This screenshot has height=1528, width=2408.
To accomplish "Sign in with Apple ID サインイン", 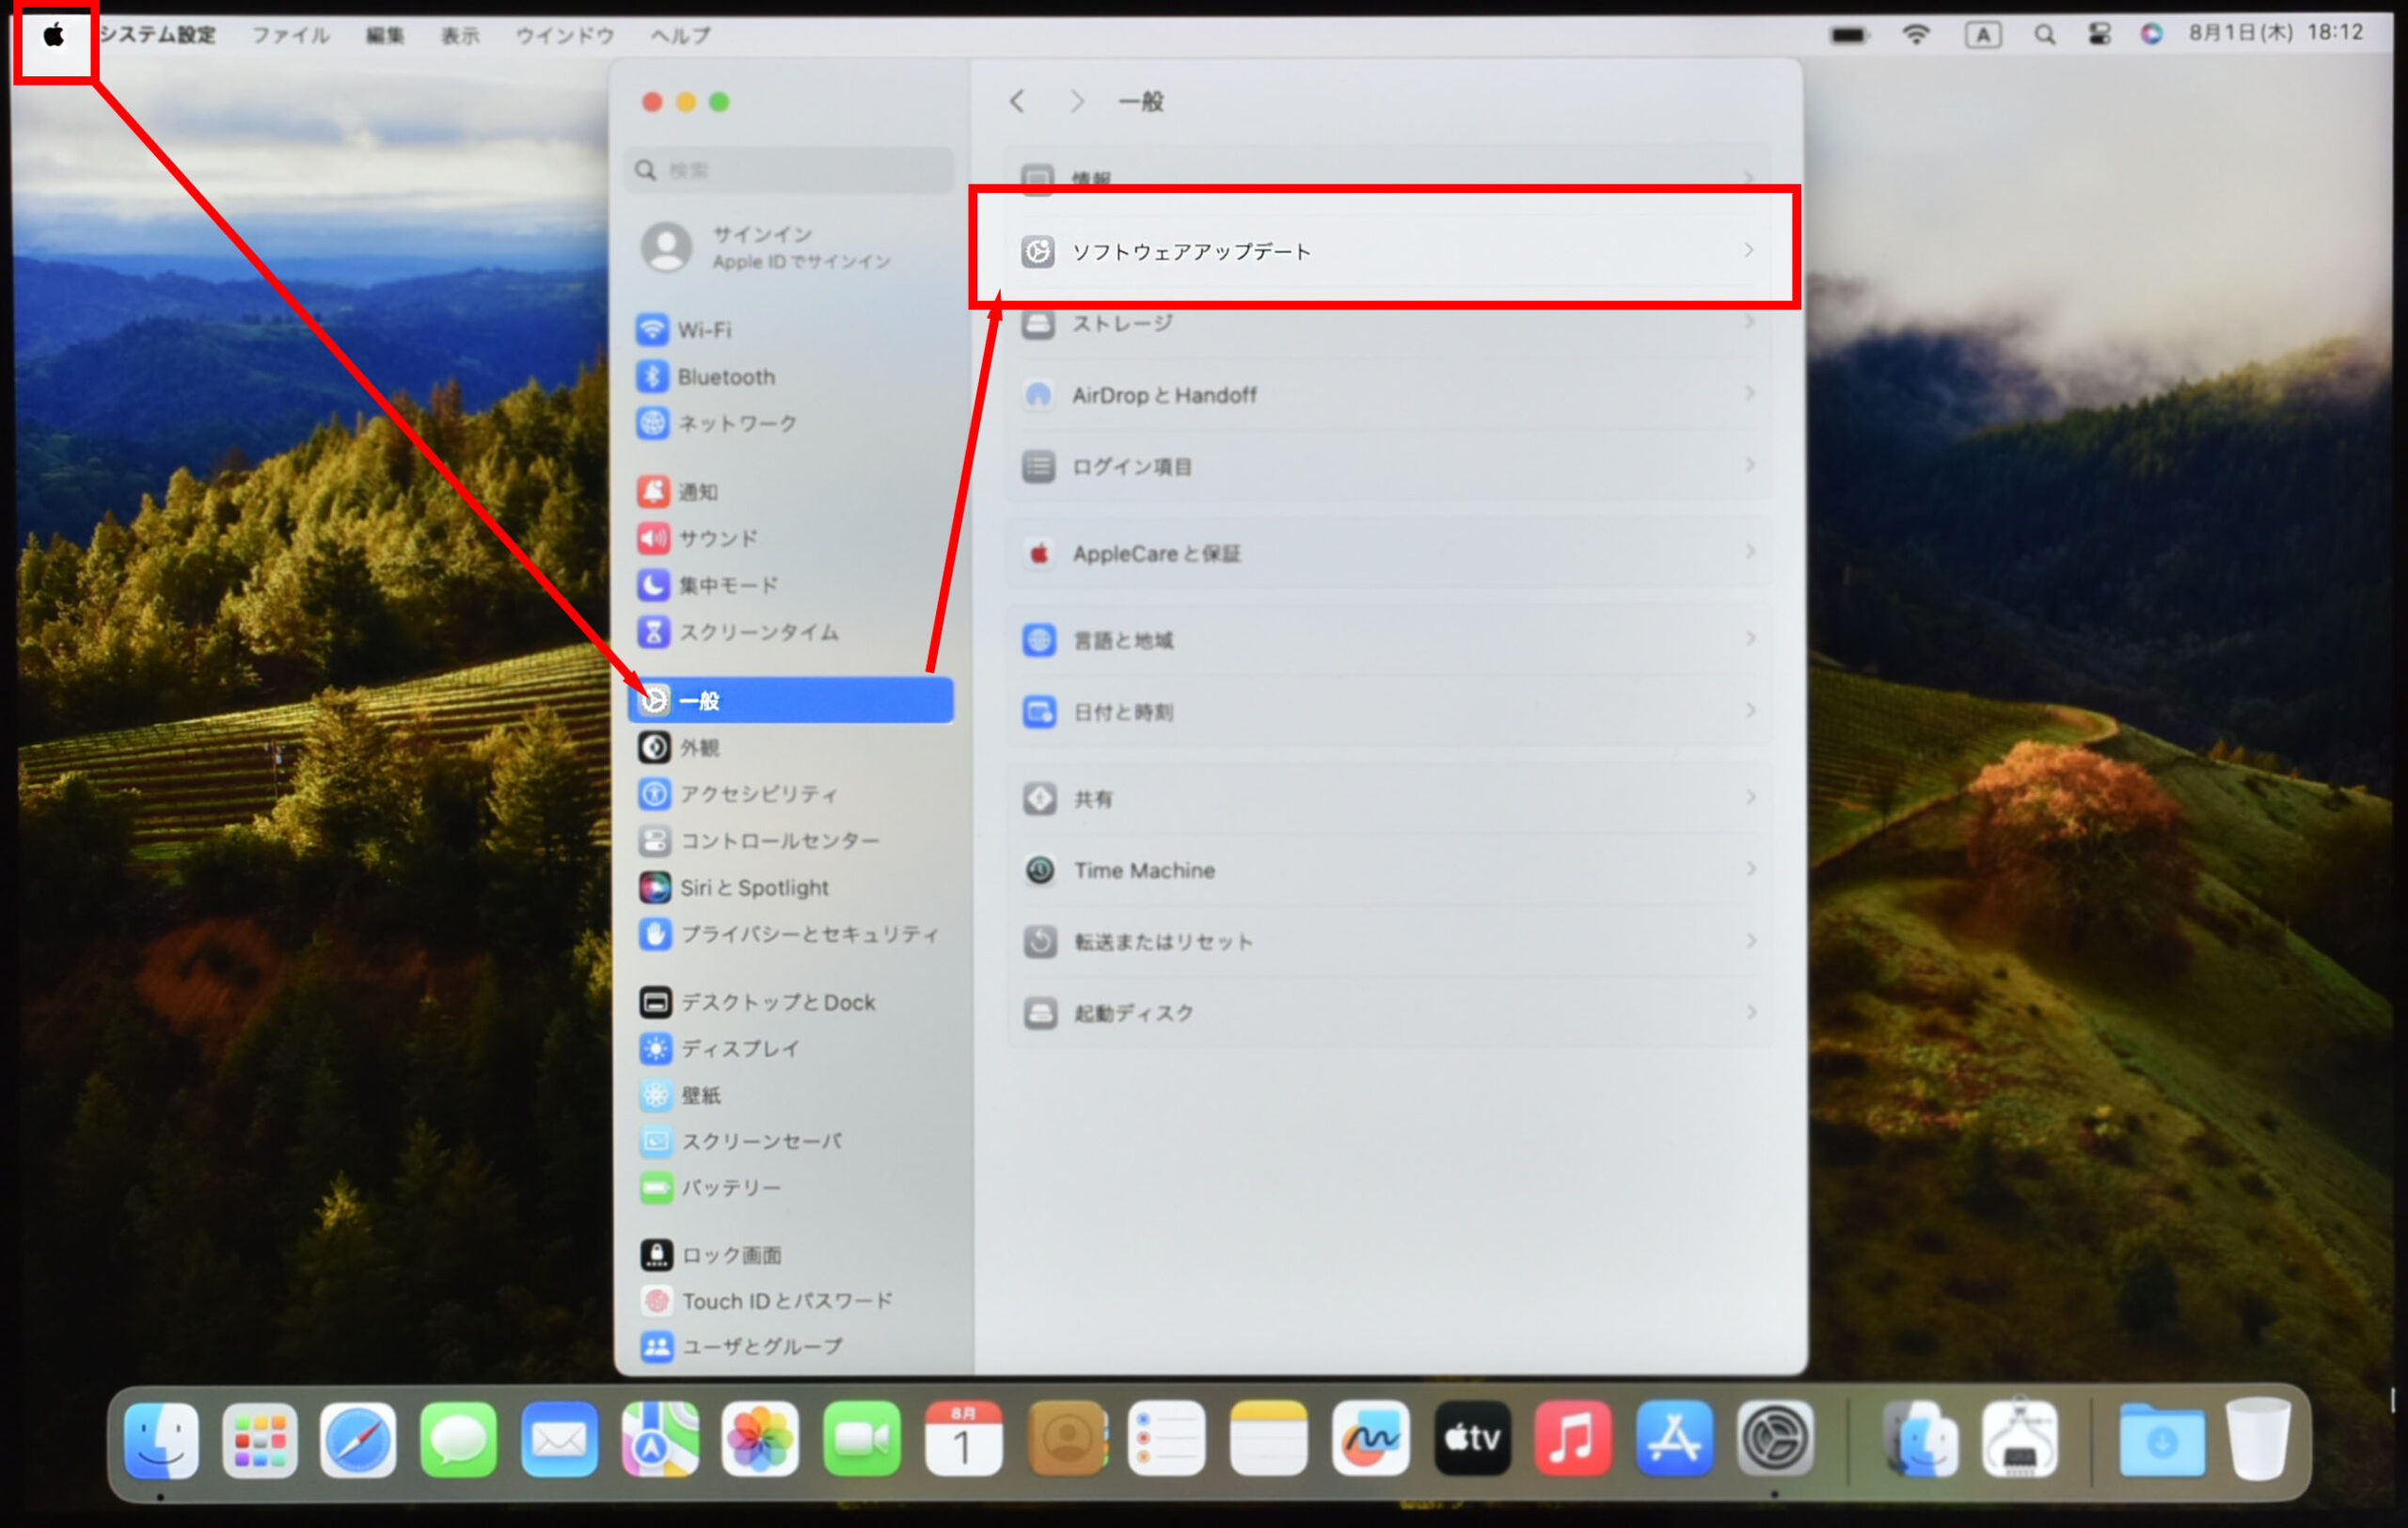I will 790,247.
